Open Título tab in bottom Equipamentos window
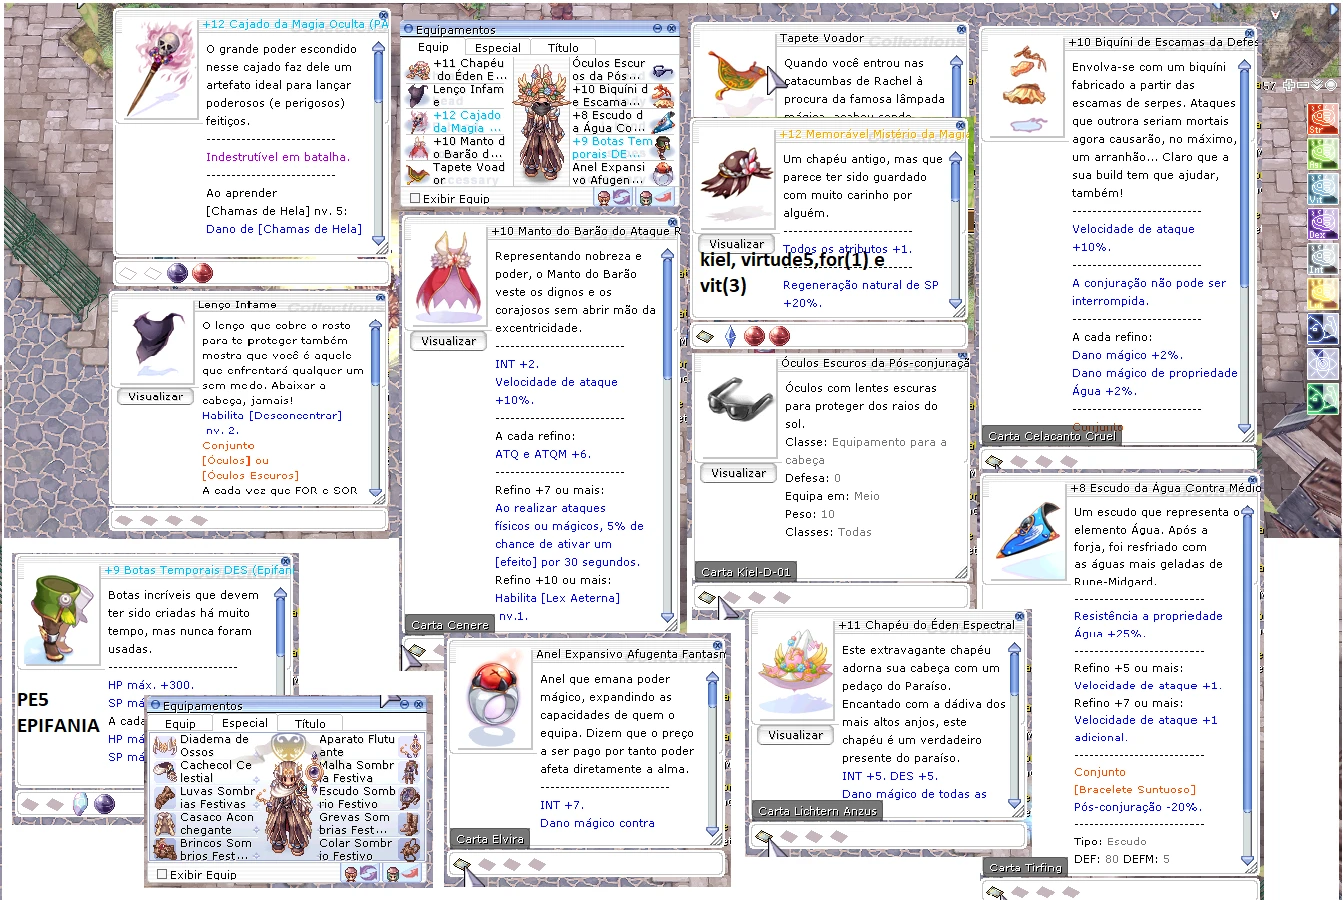The width and height of the screenshot is (1343, 900). [x=310, y=723]
